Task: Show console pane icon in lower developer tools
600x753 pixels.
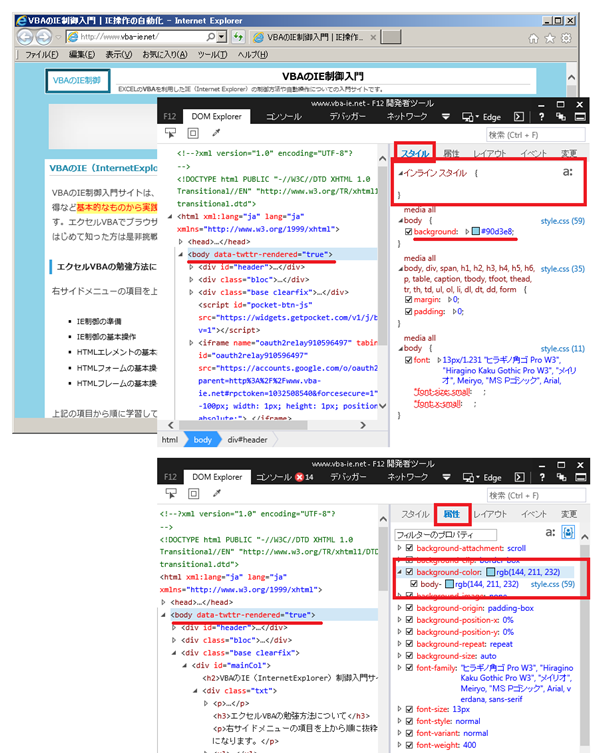Action: [519, 477]
